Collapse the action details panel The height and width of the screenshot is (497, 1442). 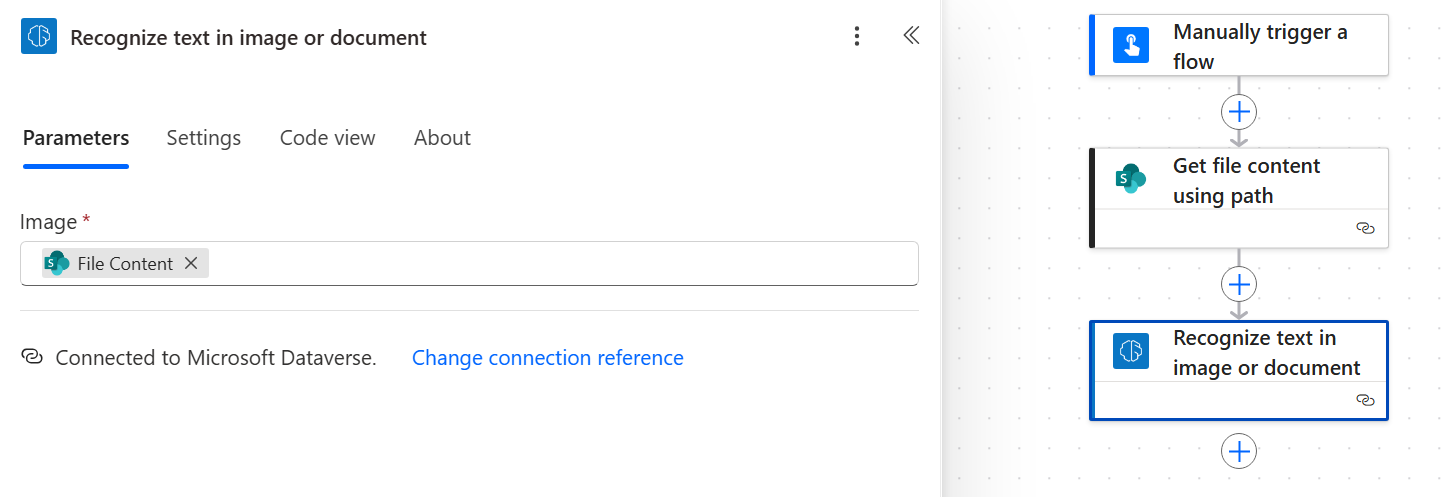point(911,36)
